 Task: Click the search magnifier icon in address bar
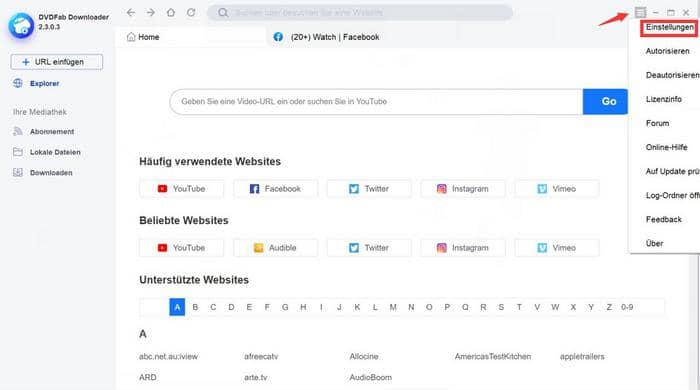223,12
